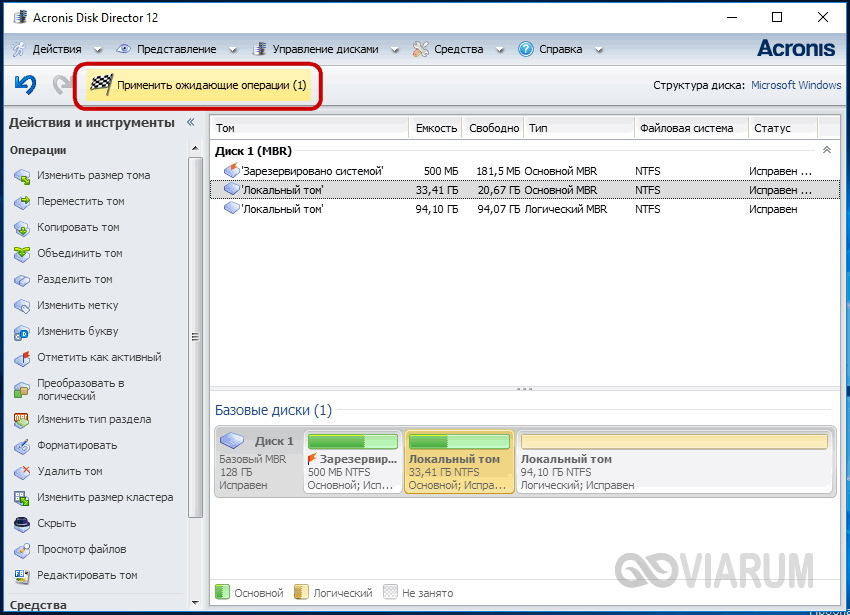Click the Hide volume icon (Скрыть)
This screenshot has width=850, height=615.
(21, 524)
